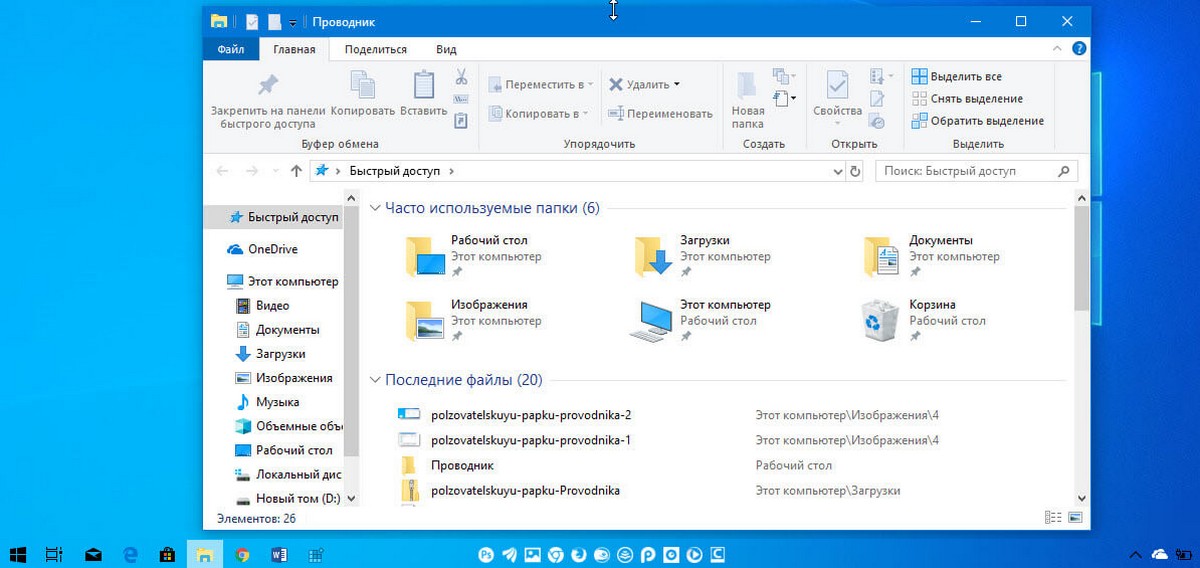Click the search field Поиск: Быстрый доступ
Screen dimensions: 1200x568
[965, 171]
